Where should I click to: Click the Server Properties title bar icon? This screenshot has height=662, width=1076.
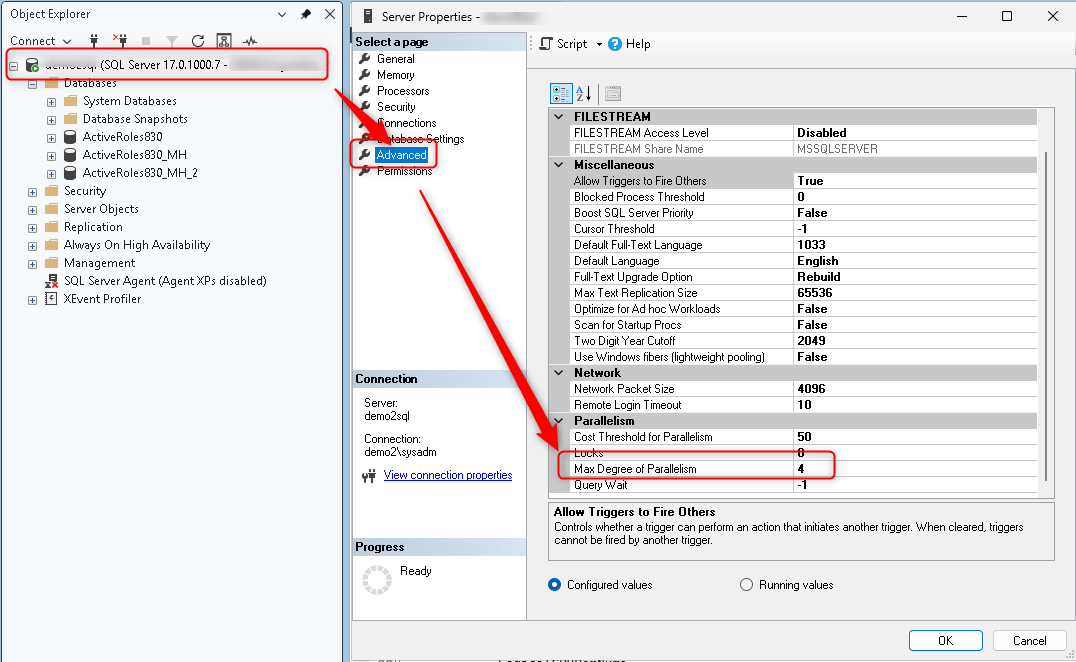pos(368,16)
